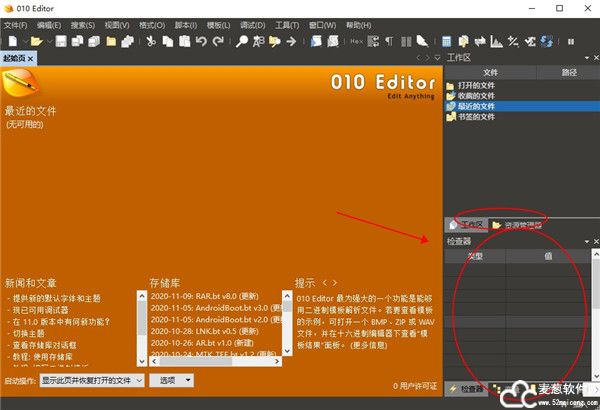Select 打开的文件 in the workspace tree

click(476, 85)
